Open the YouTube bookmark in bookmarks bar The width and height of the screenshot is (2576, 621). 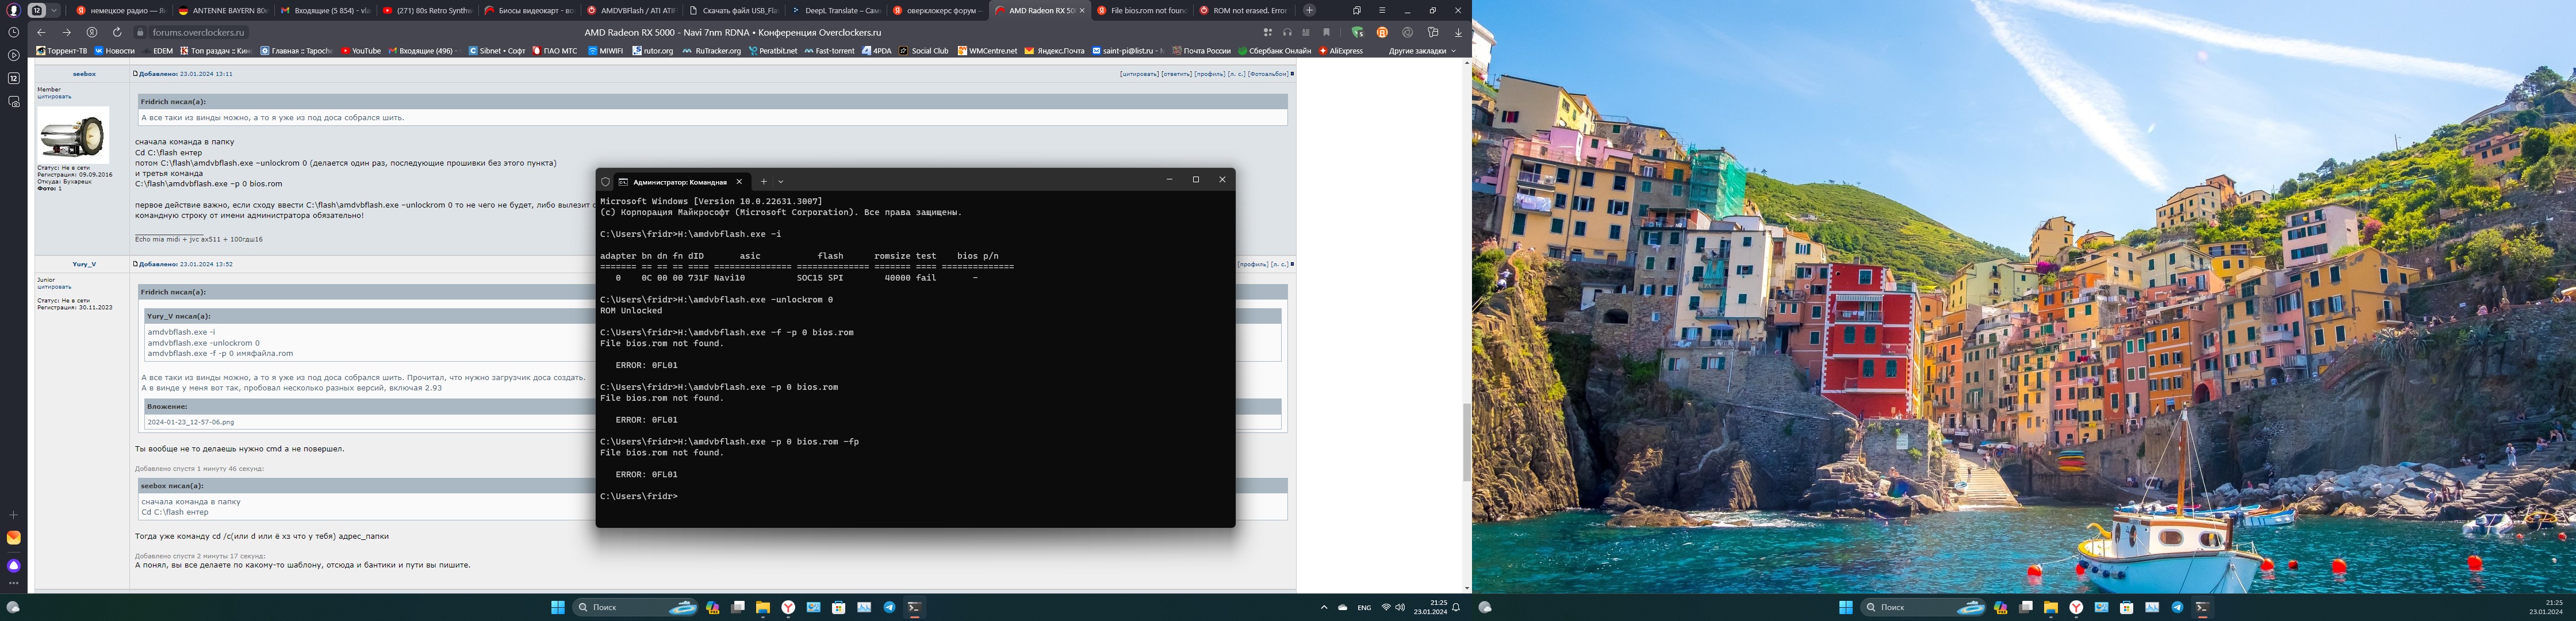click(x=361, y=51)
